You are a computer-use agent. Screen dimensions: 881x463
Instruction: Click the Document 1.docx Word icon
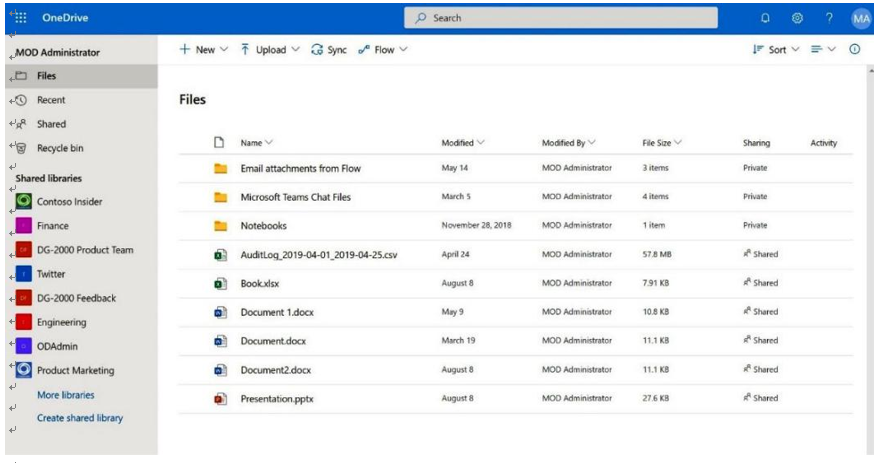pos(220,312)
